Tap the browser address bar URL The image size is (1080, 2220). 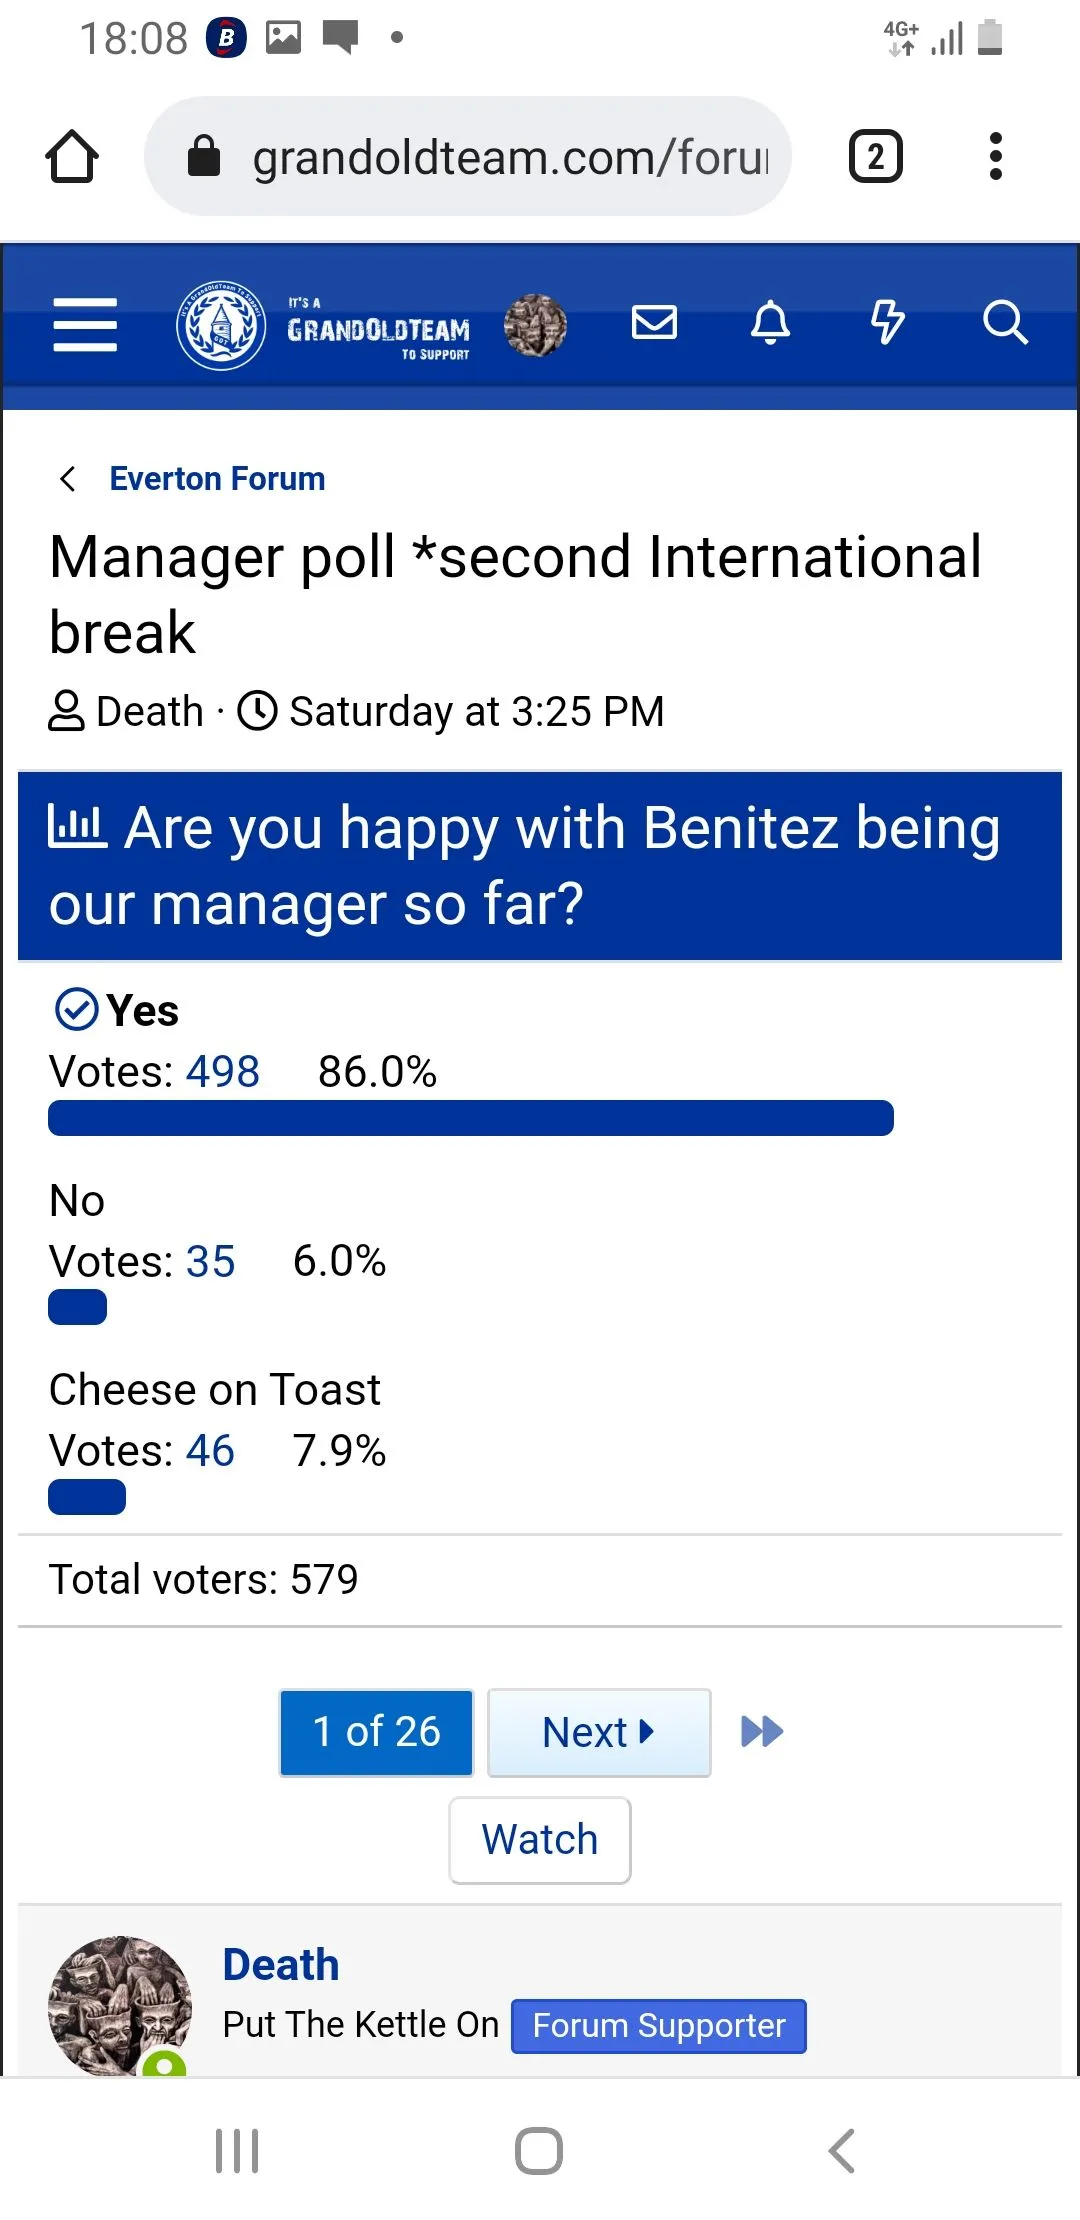coord(510,157)
